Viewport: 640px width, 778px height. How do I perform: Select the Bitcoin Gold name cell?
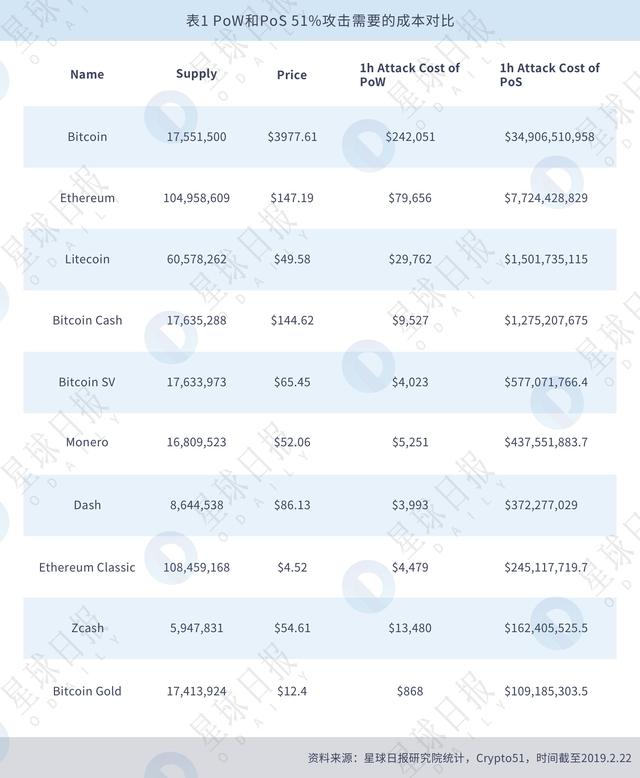[x=87, y=691]
